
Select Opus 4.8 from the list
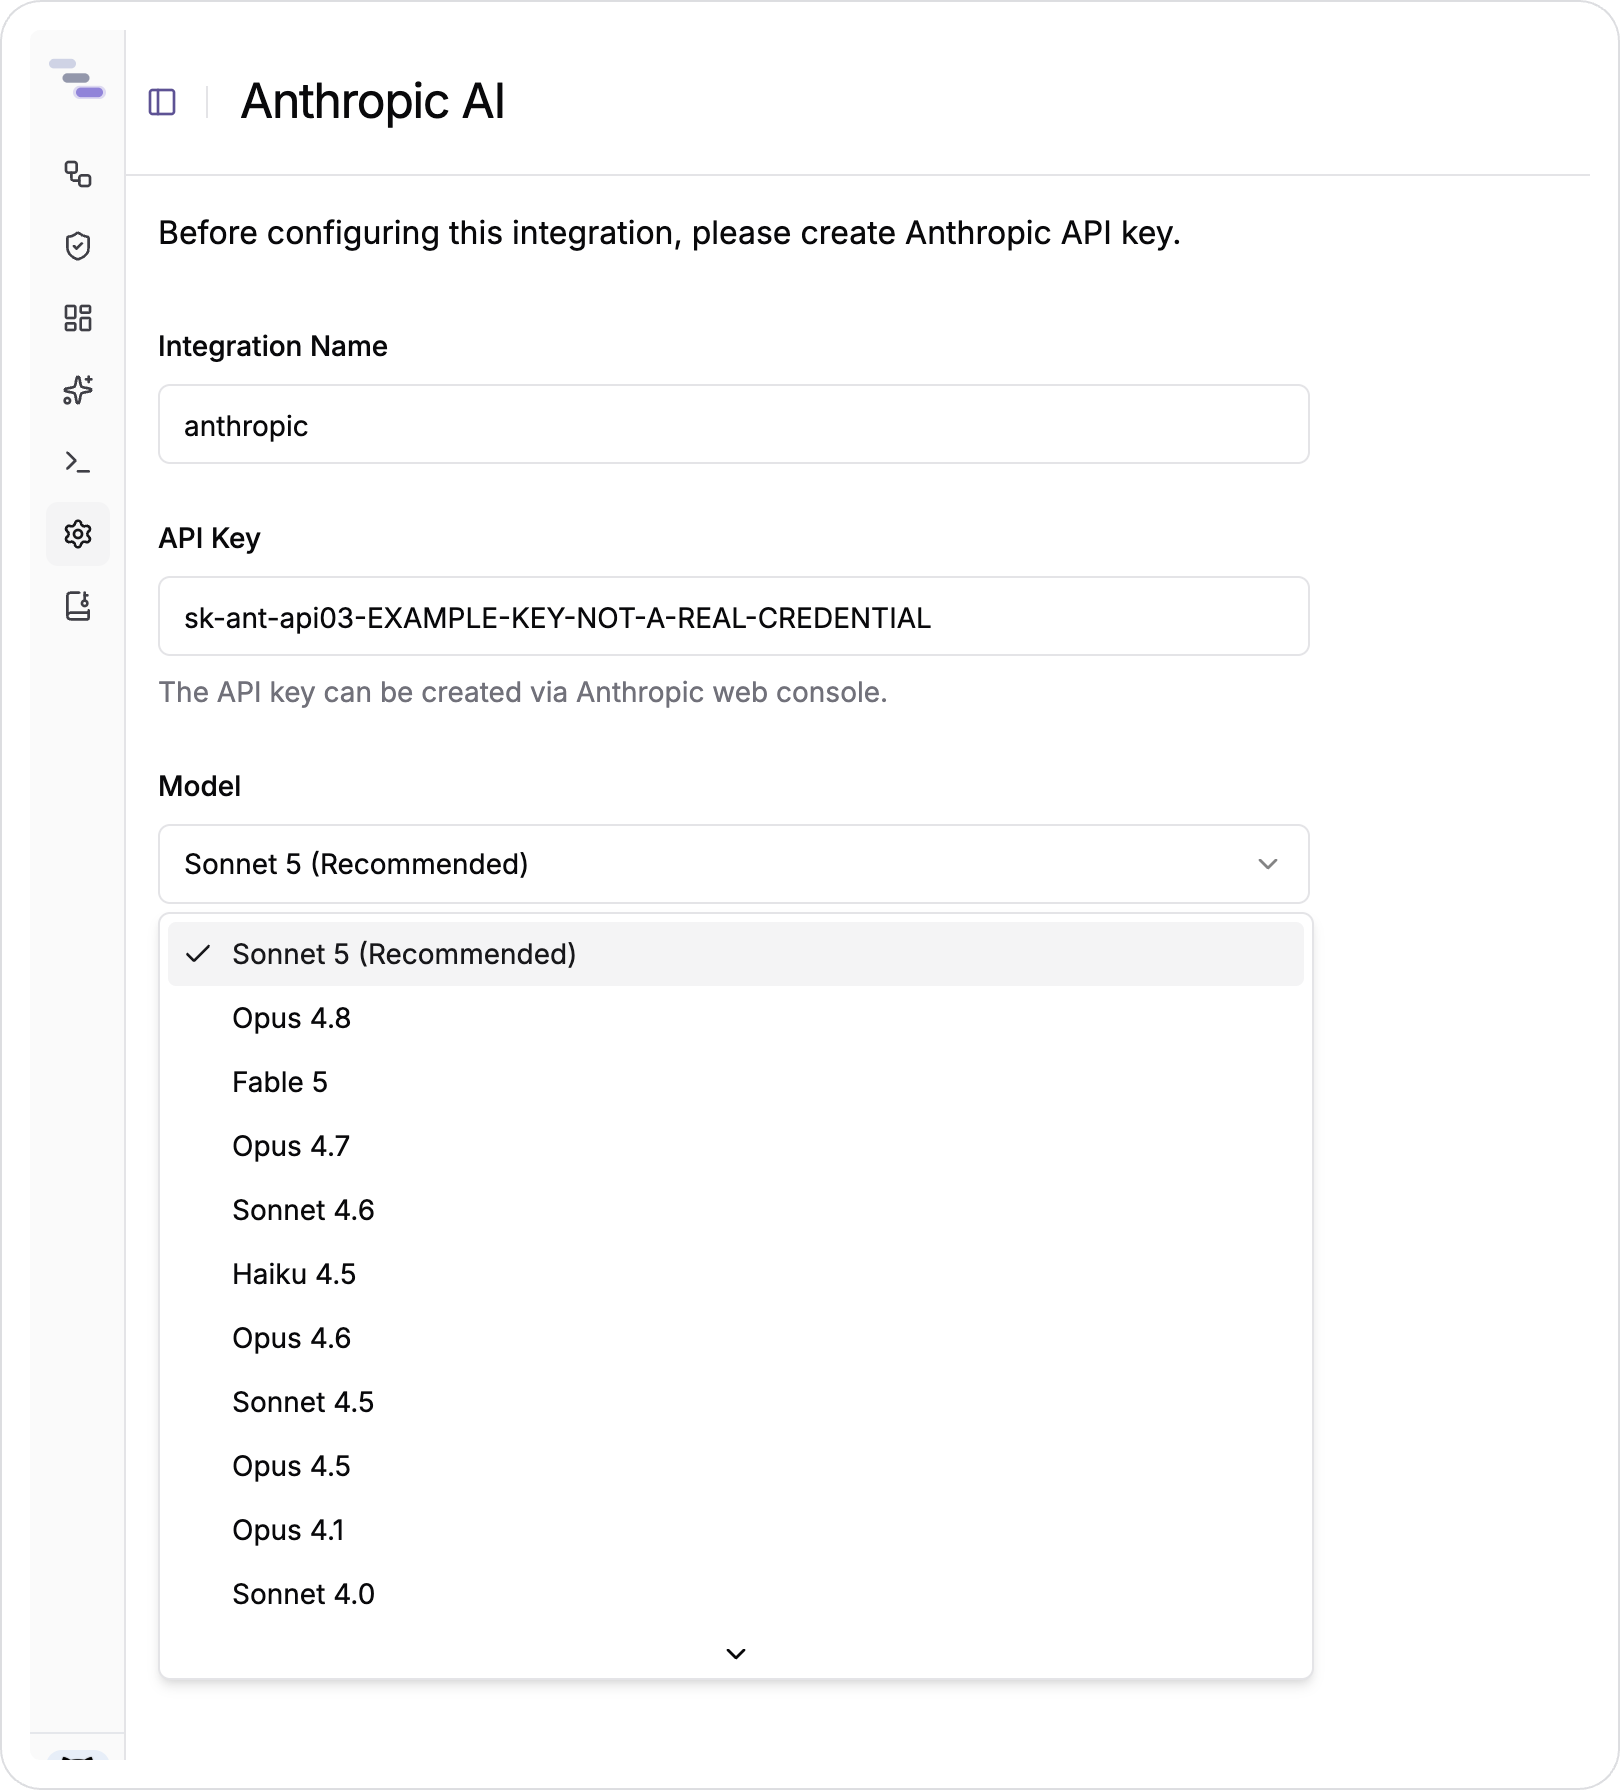[x=736, y=1018]
